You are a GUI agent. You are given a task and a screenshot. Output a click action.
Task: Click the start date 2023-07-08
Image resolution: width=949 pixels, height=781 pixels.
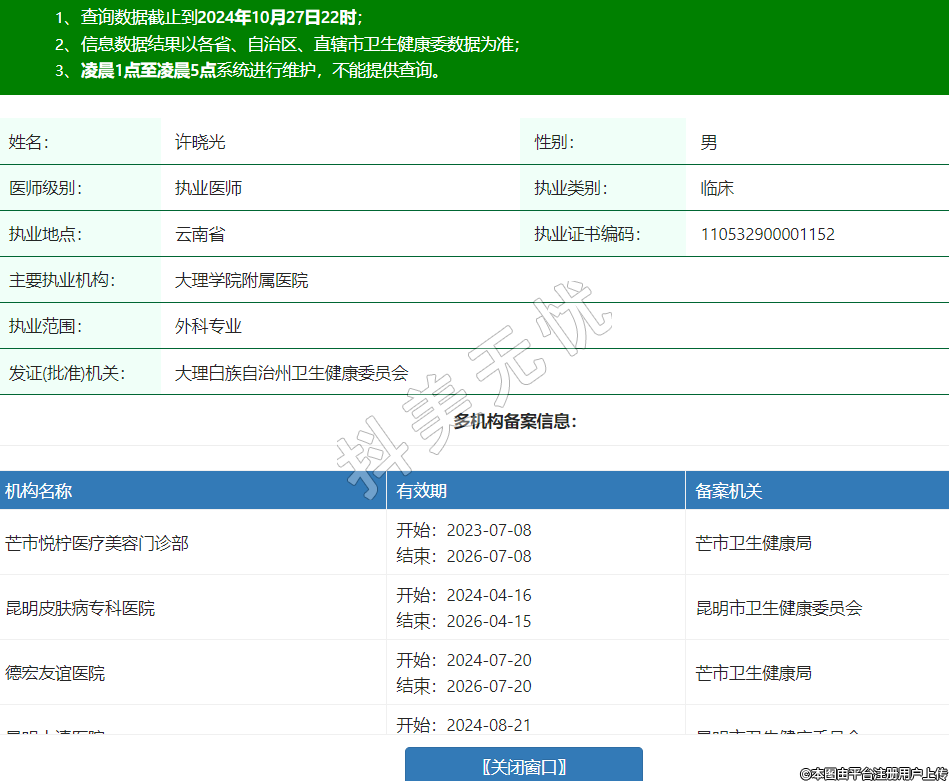pyautogui.click(x=488, y=530)
